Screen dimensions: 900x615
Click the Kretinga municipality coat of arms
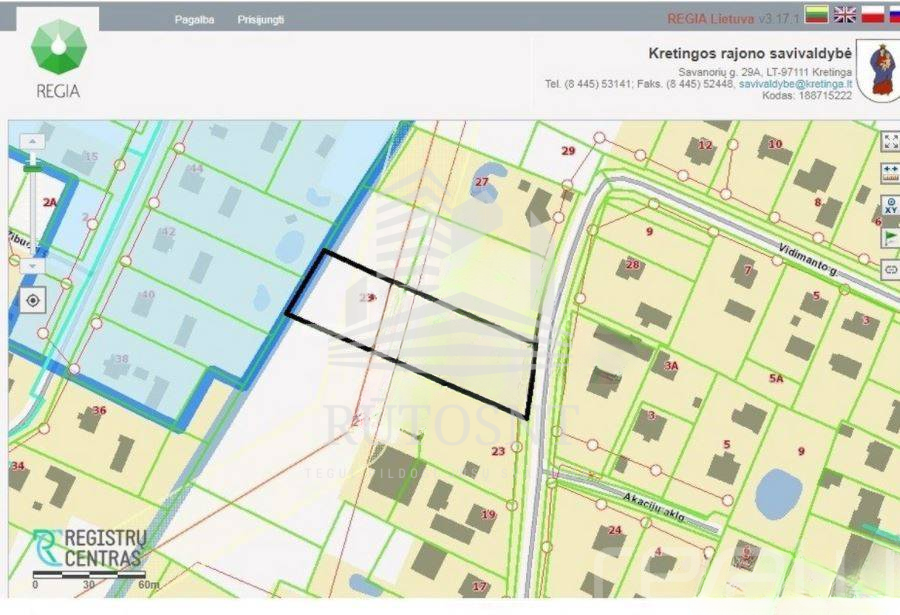click(x=880, y=70)
